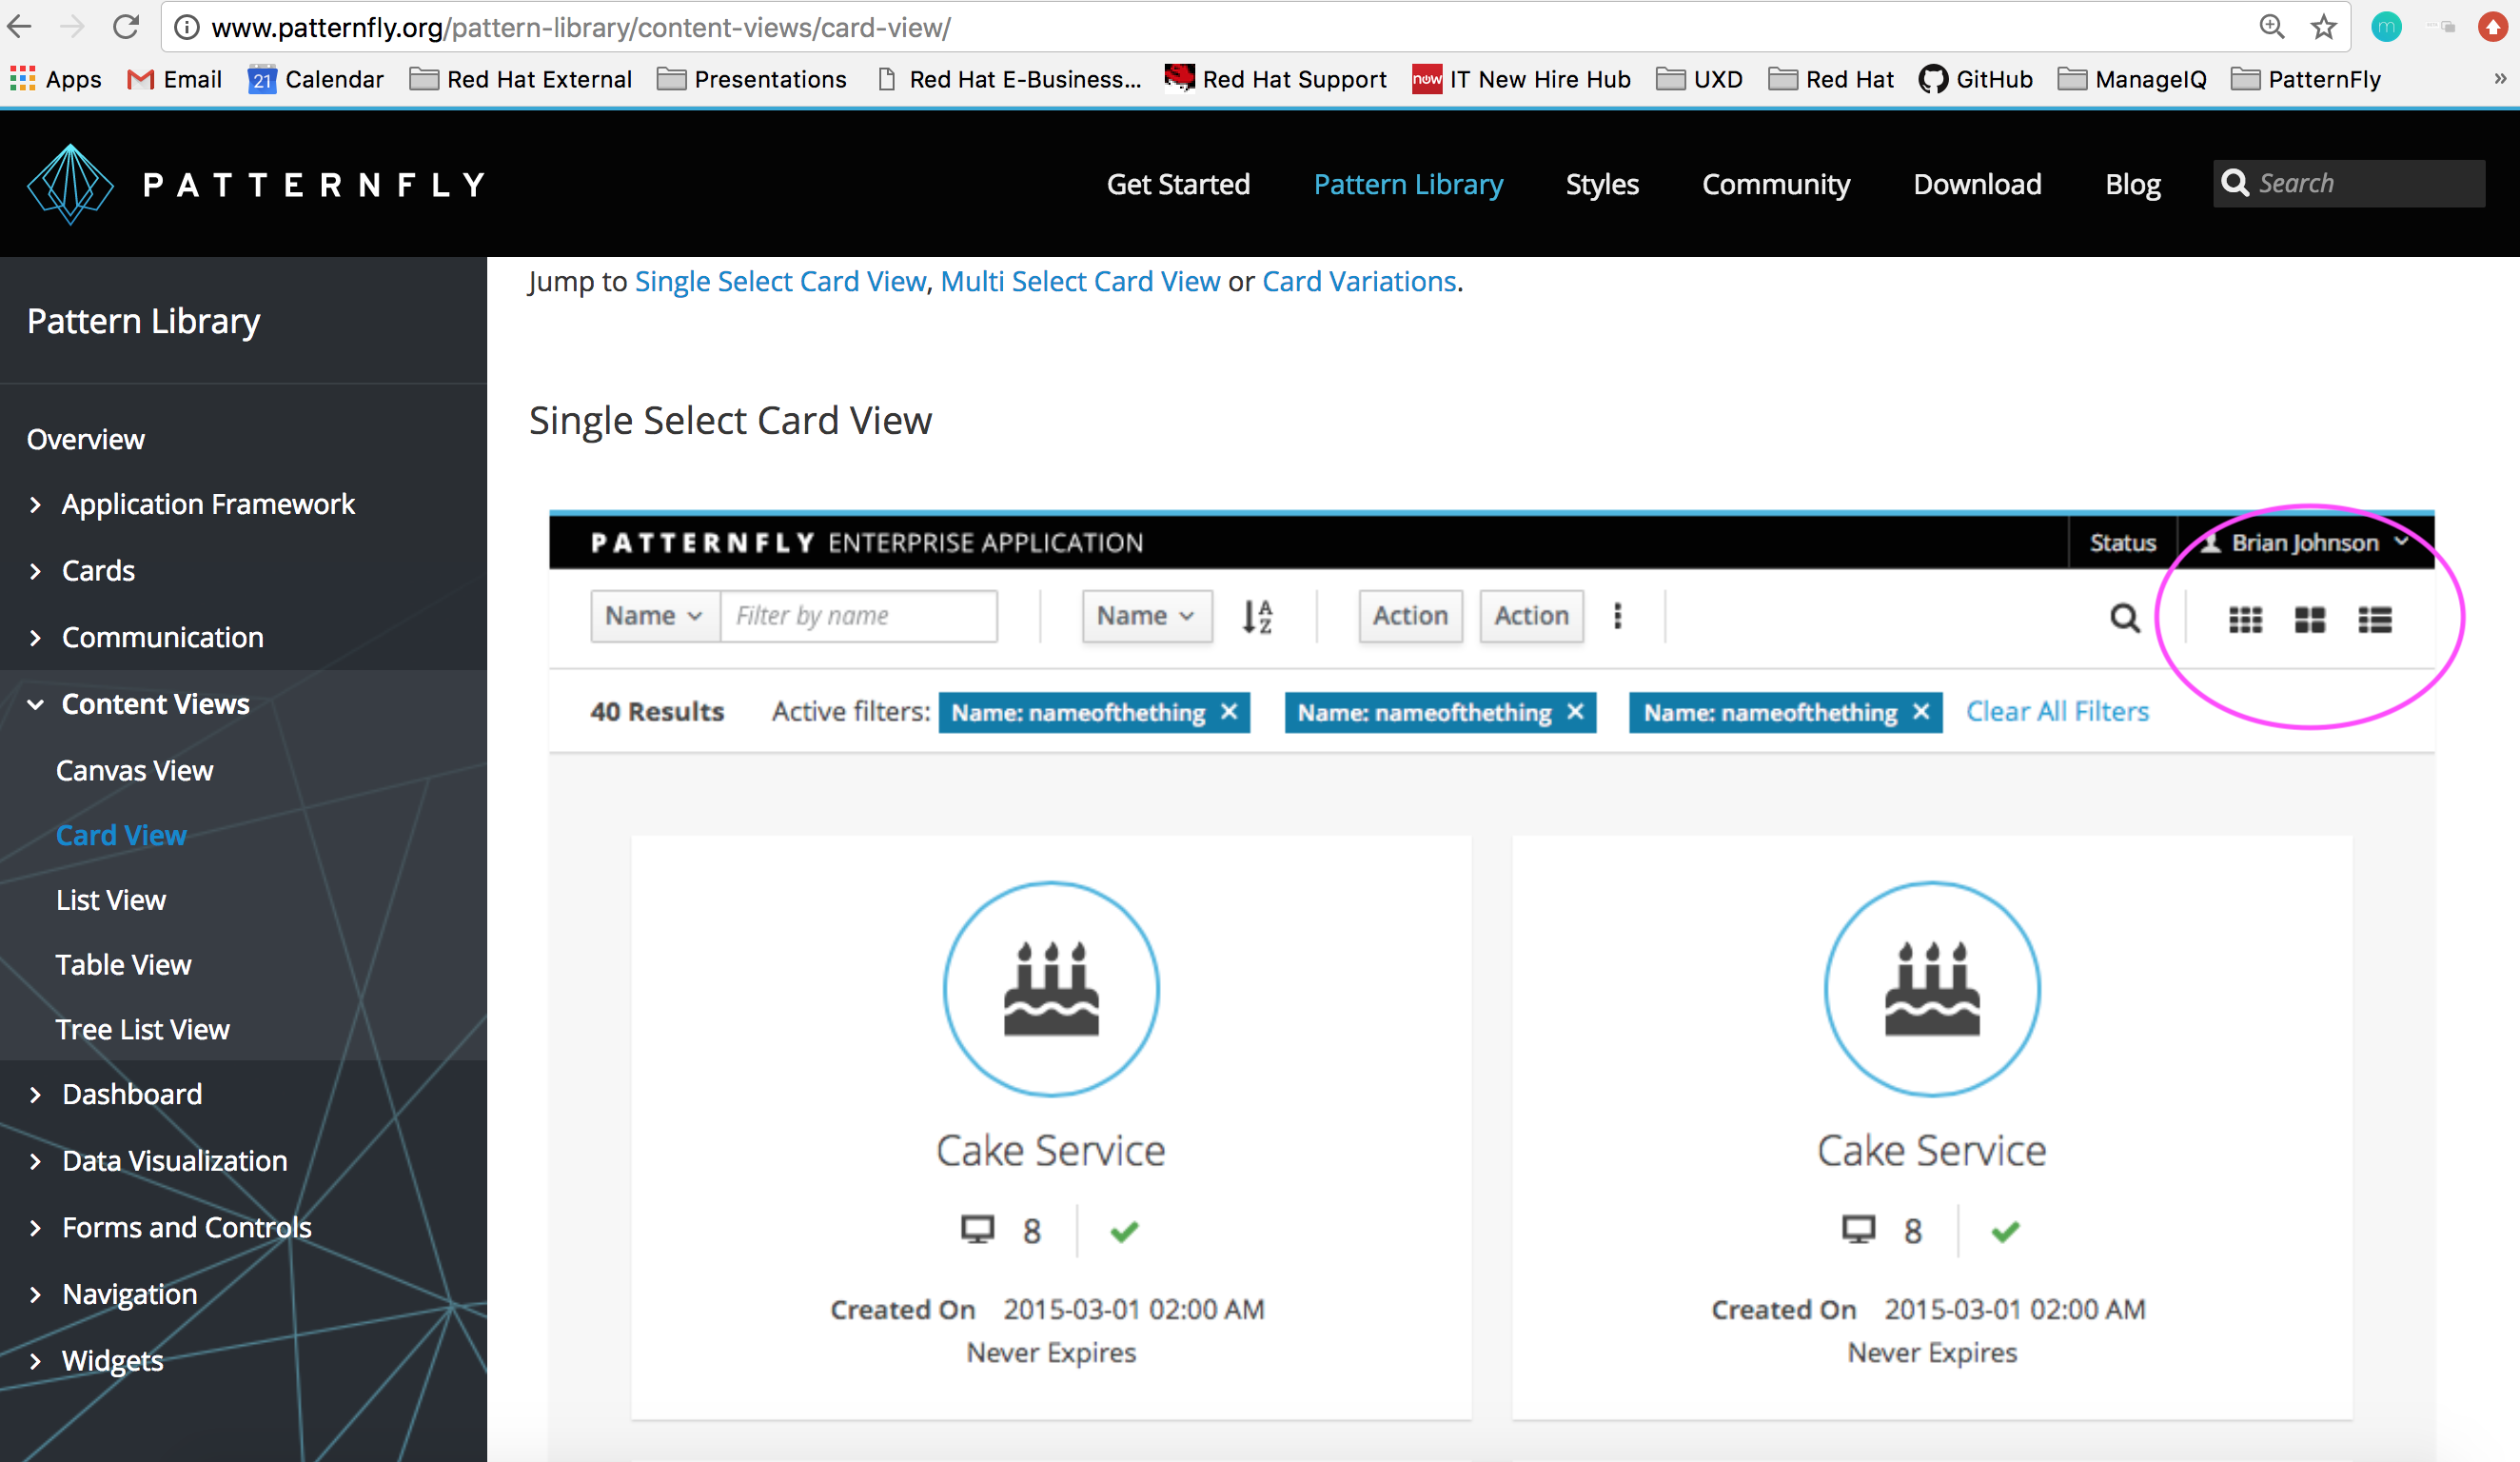Open the search magnifier in the demo toolbar
2520x1462 pixels.
tap(2124, 619)
